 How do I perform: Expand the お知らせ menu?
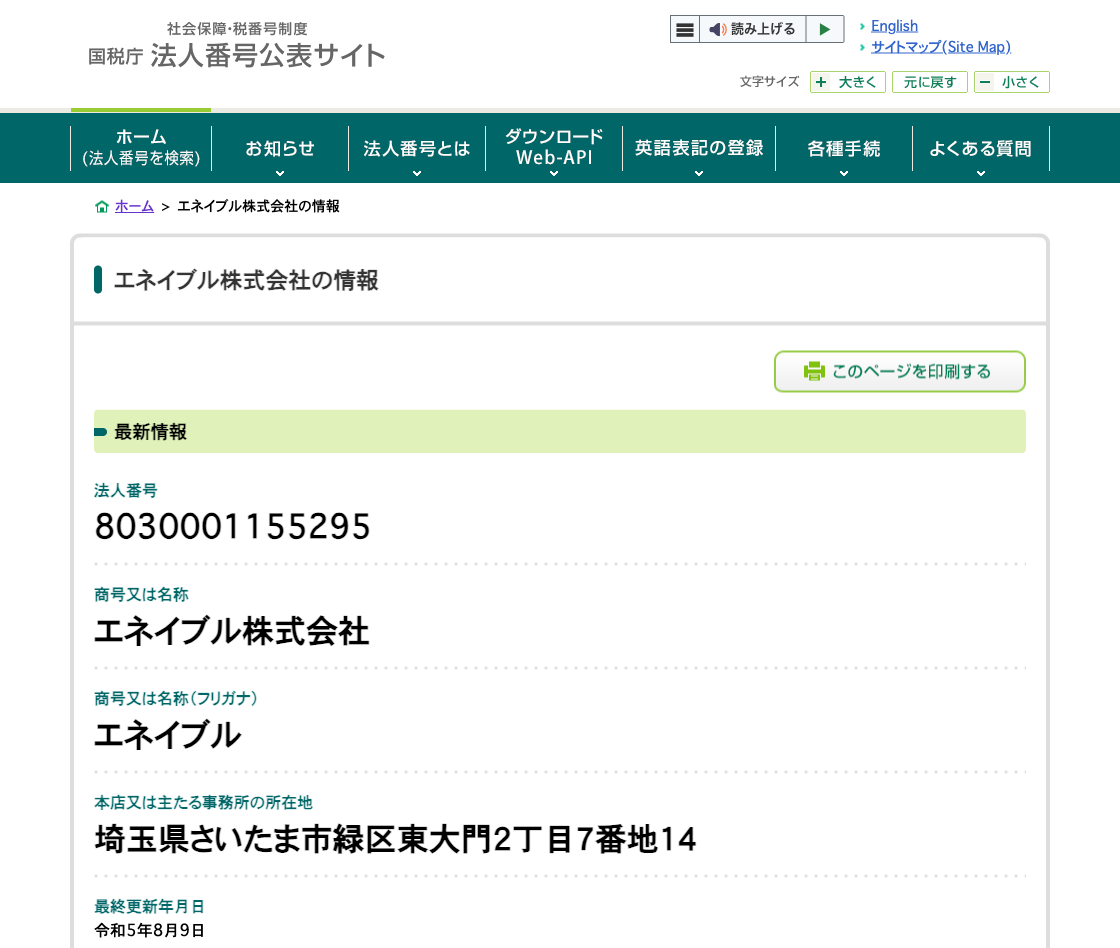tap(280, 149)
